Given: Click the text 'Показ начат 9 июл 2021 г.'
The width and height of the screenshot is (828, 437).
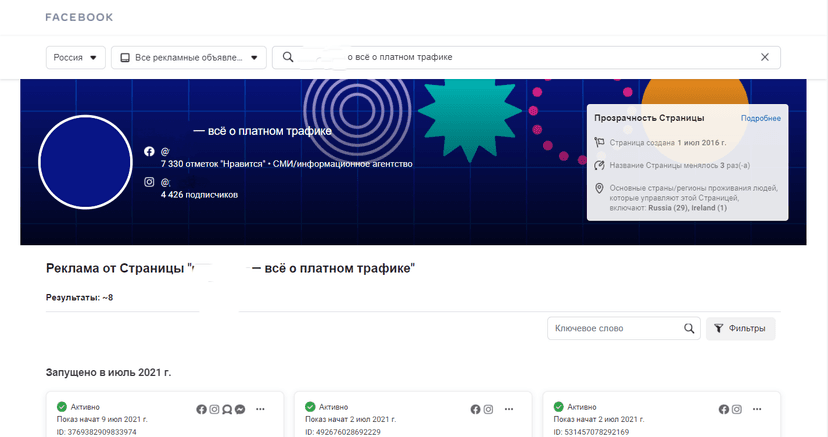Looking at the screenshot, I should coord(102,419).
